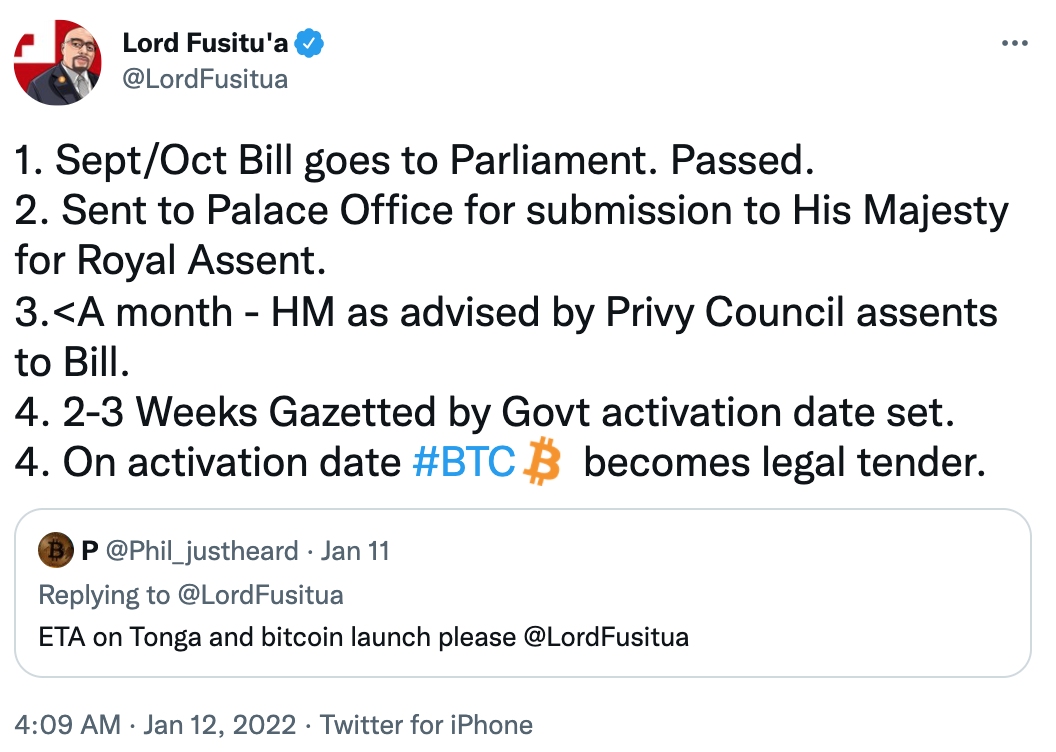This screenshot has width=1056, height=752.
Task: Open quoted user P's display name
Action: pyautogui.click(x=89, y=551)
